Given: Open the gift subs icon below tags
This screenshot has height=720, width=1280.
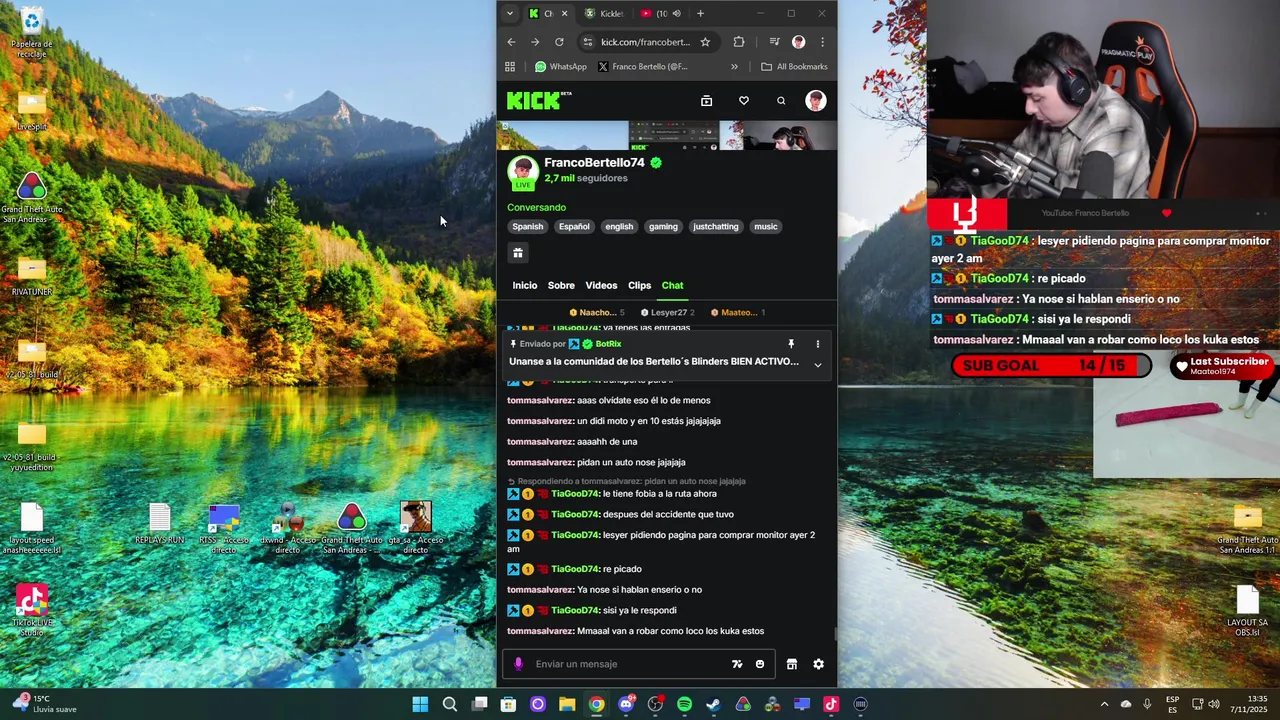Looking at the screenshot, I should pos(518,253).
